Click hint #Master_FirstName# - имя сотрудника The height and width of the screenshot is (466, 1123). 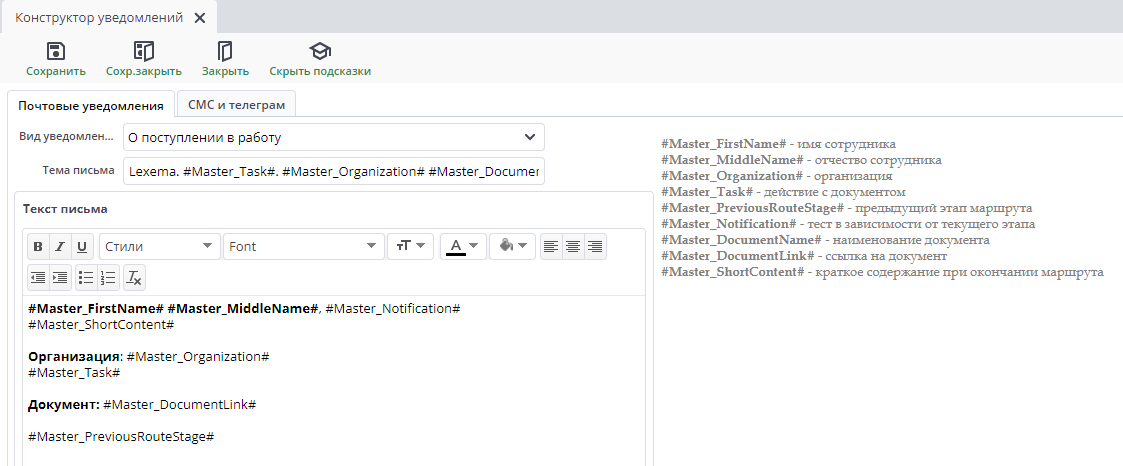click(x=778, y=144)
